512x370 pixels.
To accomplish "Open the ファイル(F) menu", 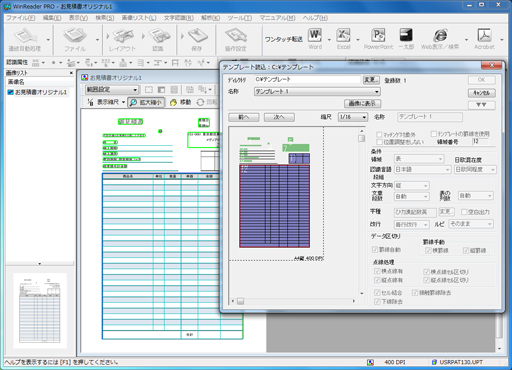I will coord(21,18).
